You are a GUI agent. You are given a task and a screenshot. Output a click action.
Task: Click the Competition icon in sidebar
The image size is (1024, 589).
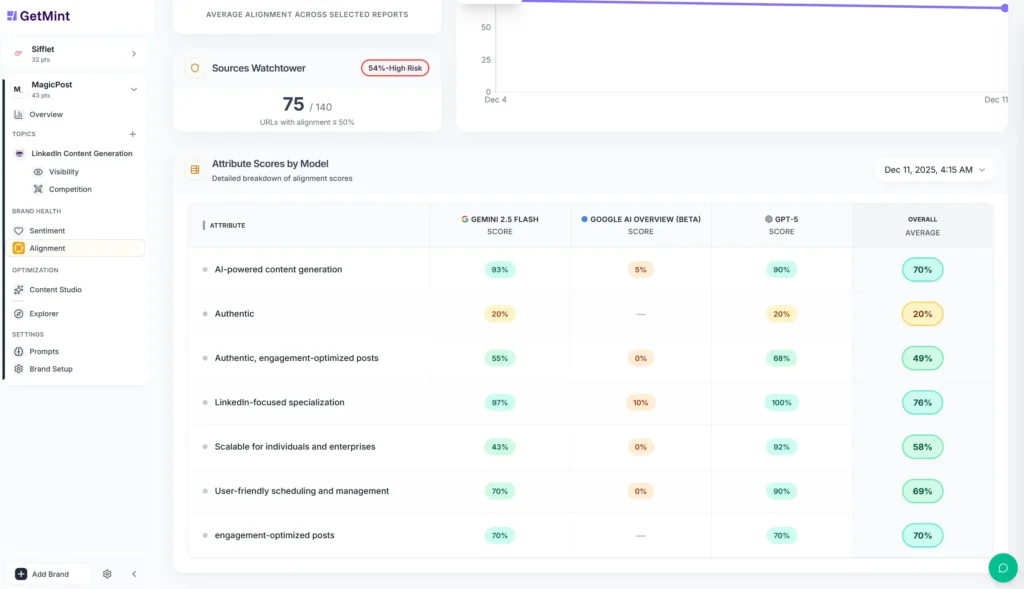coord(37,189)
